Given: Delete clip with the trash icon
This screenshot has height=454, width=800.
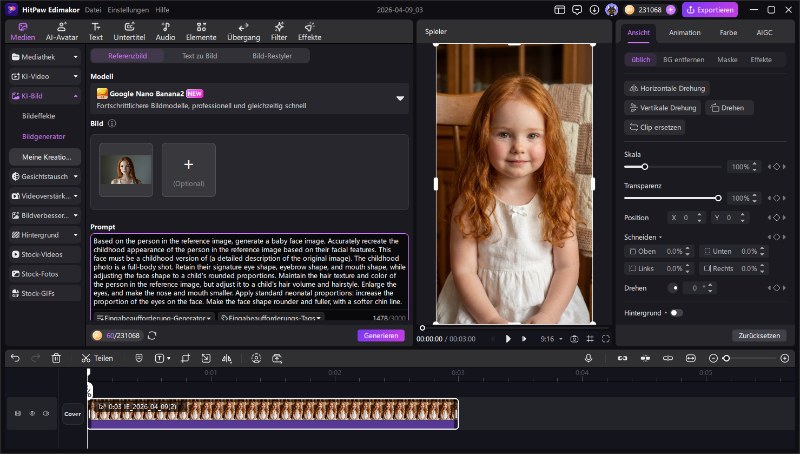Looking at the screenshot, I should pyautogui.click(x=56, y=358).
